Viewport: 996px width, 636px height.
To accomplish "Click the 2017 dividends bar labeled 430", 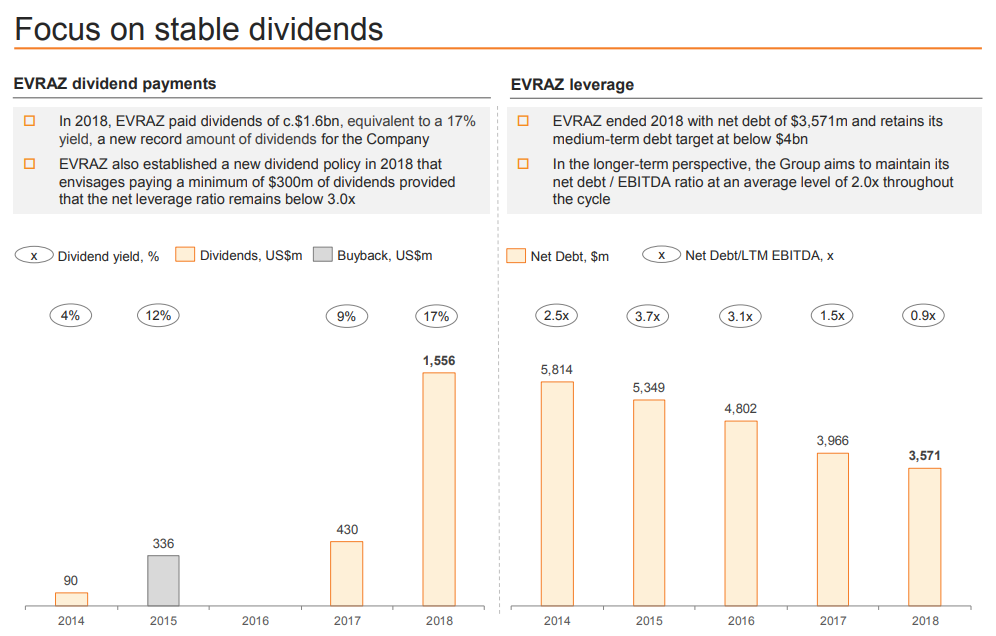I will 347,574.
